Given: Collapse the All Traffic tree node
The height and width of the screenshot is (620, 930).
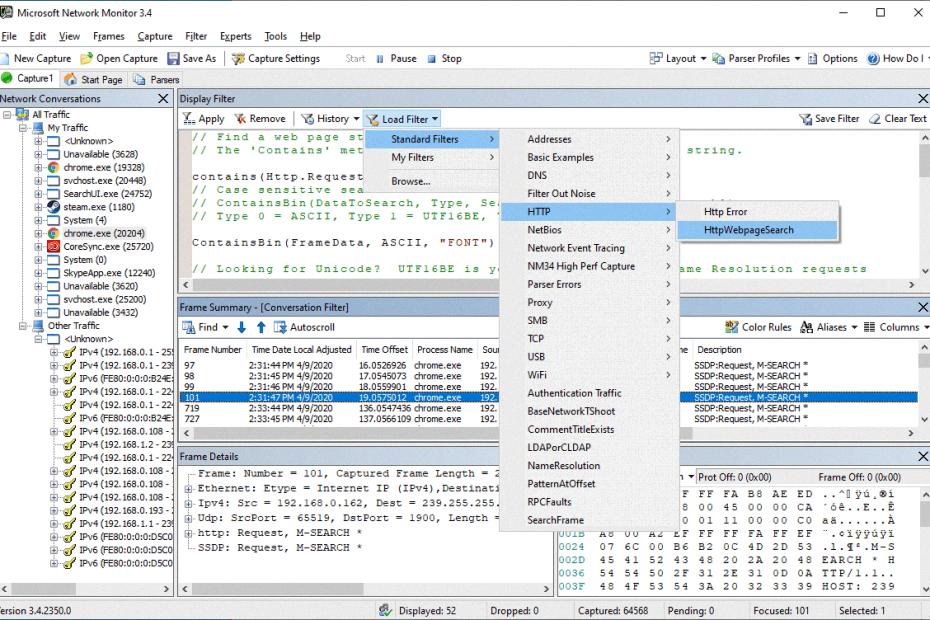Looking at the screenshot, I should point(7,115).
